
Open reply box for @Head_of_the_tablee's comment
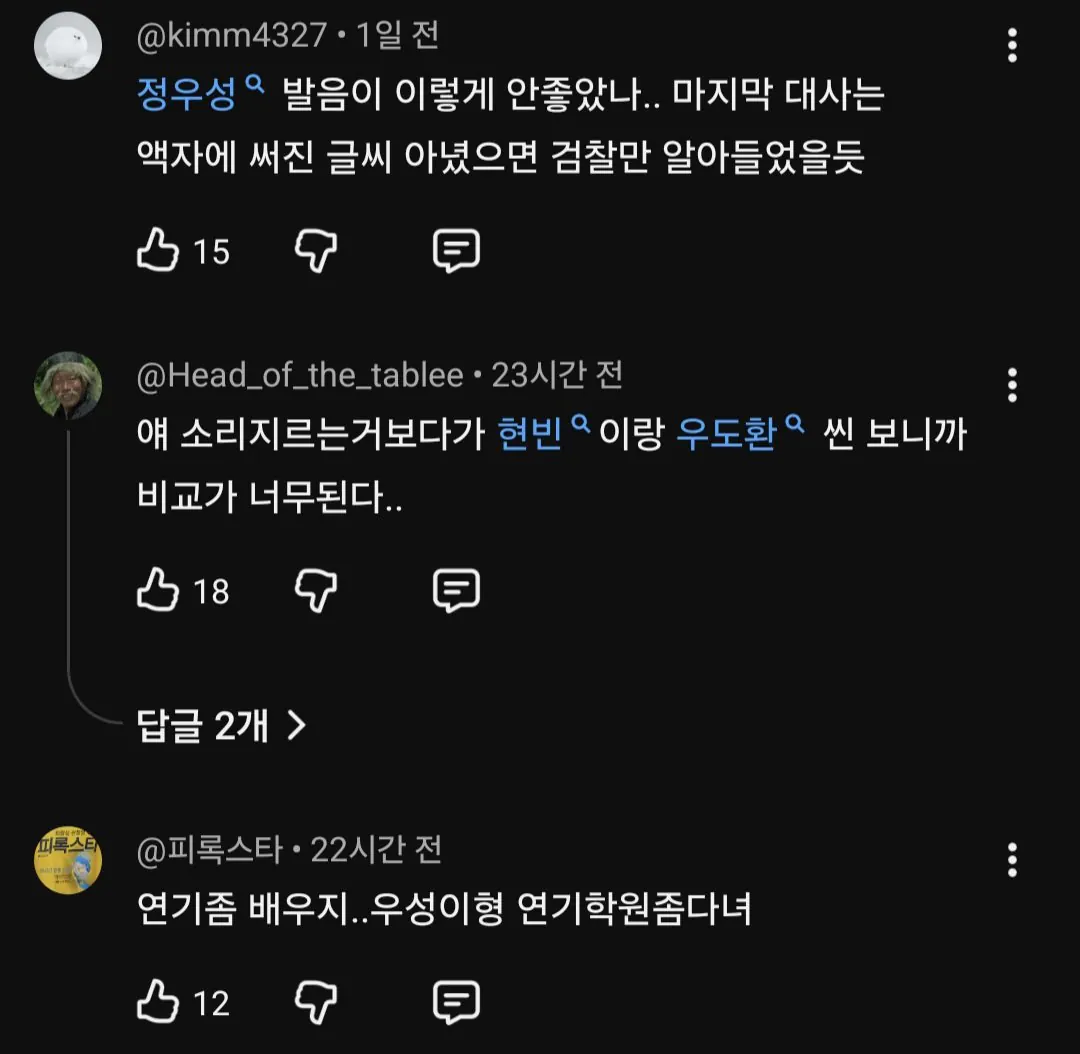[456, 591]
